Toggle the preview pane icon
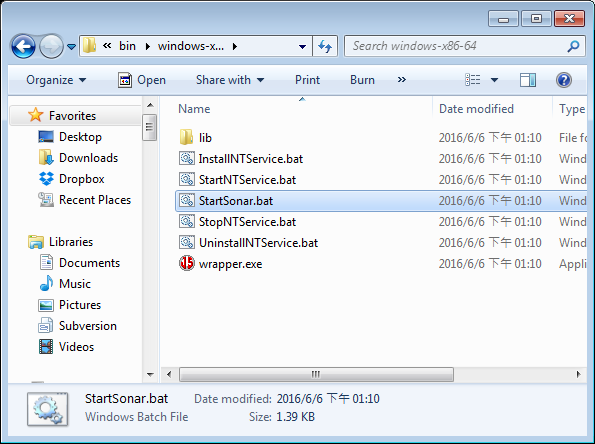This screenshot has height=444, width=595. click(x=528, y=80)
